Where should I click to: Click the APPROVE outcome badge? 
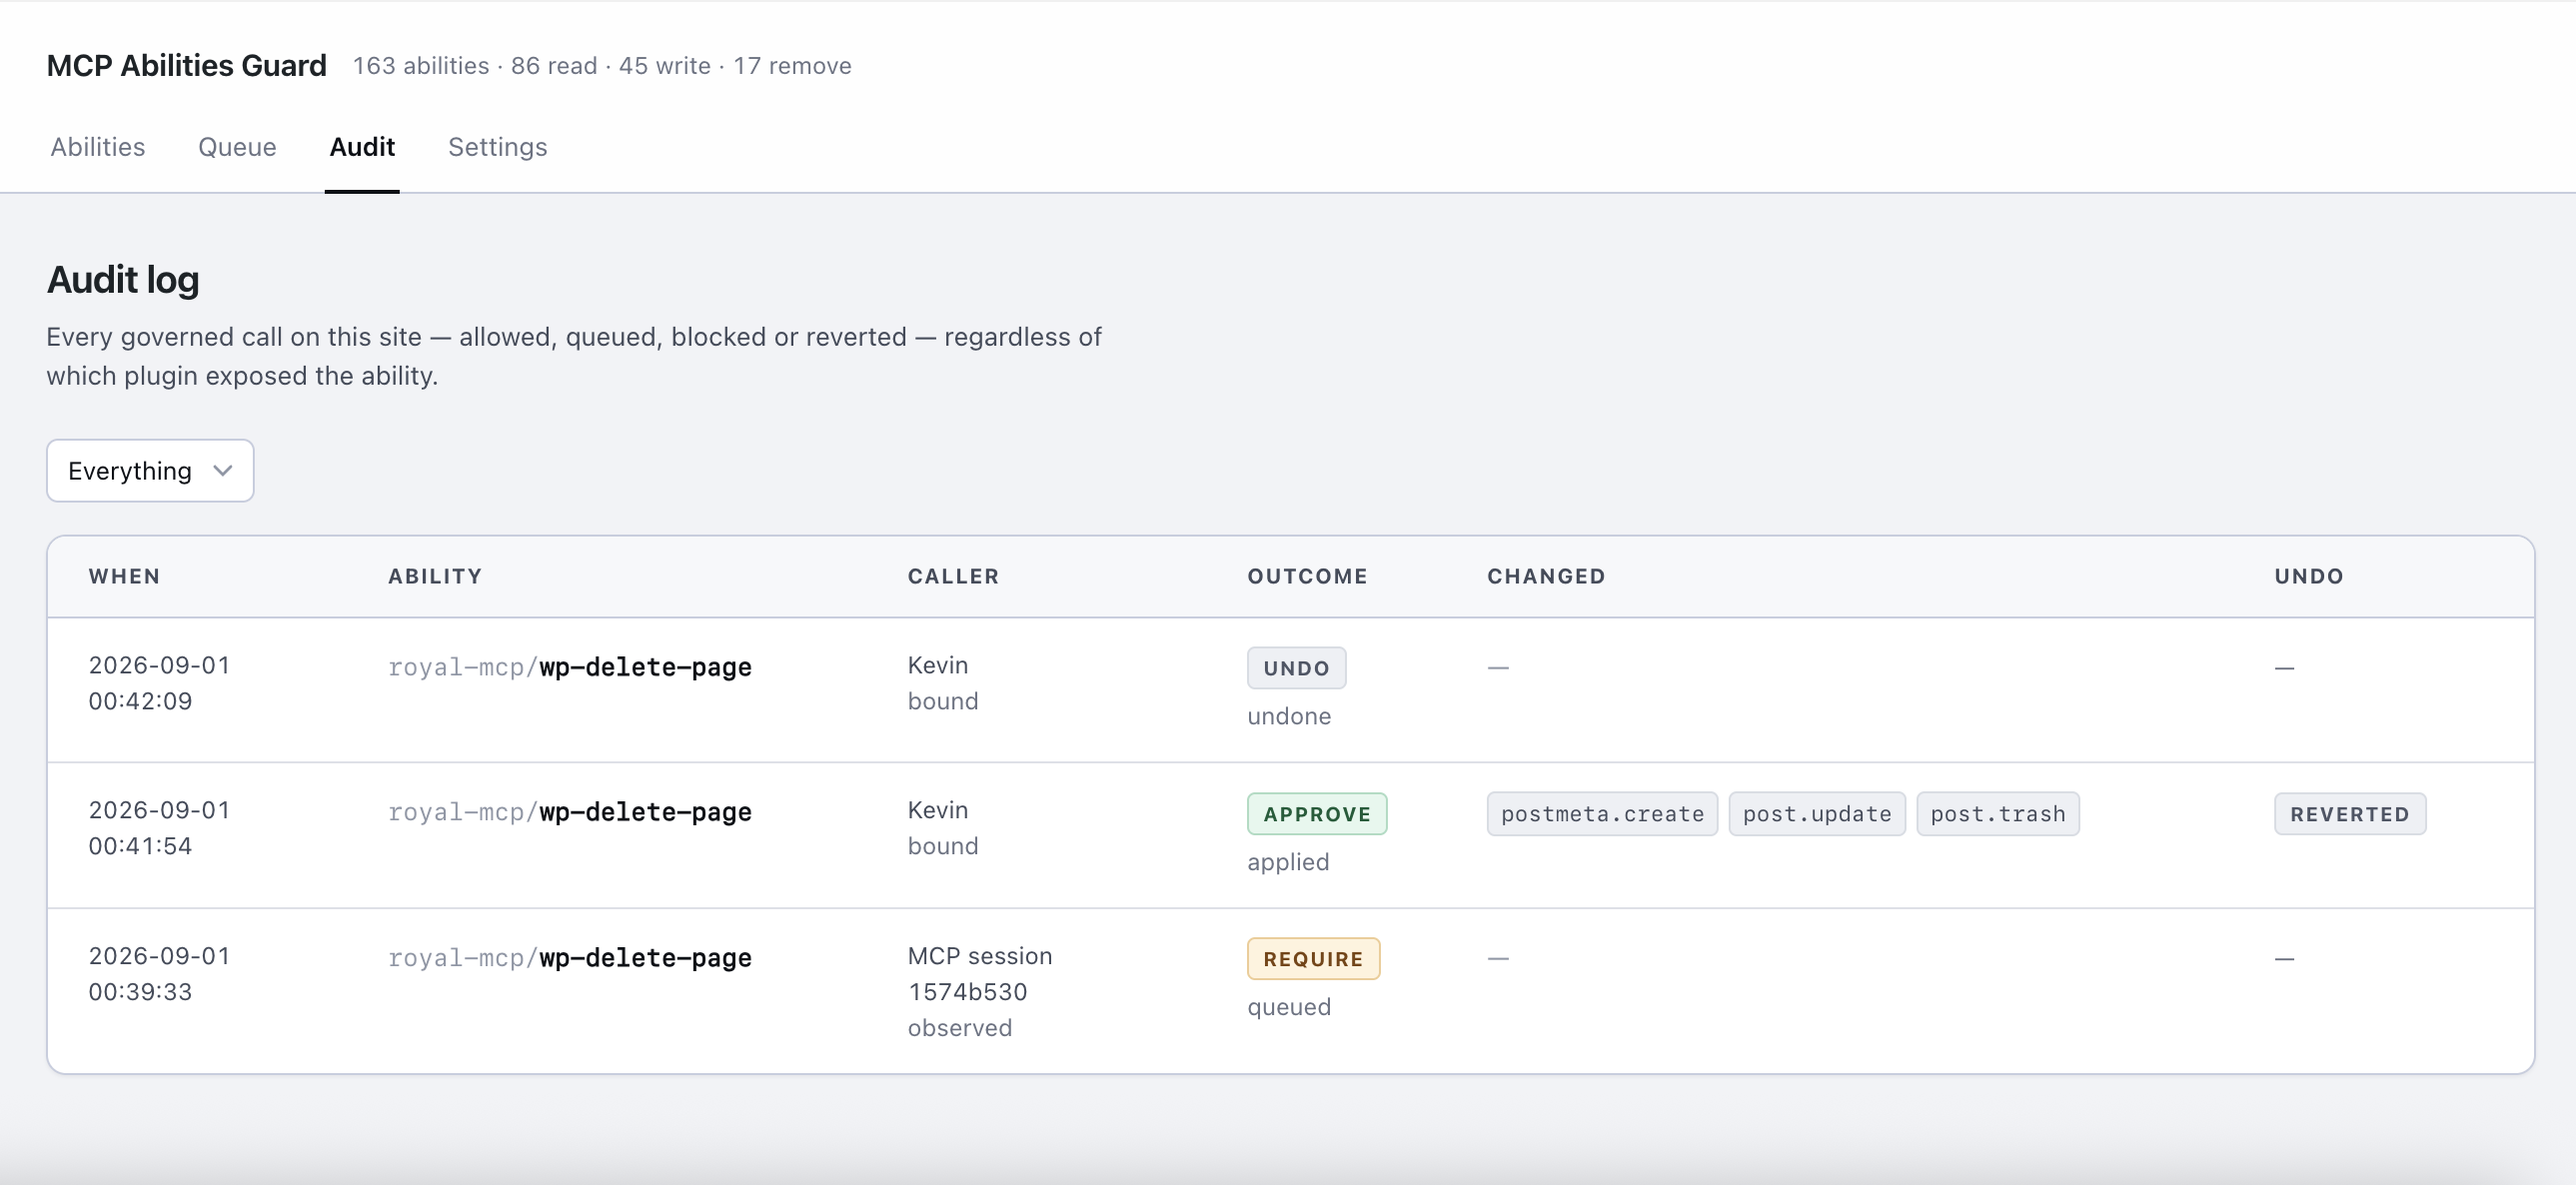1316,814
